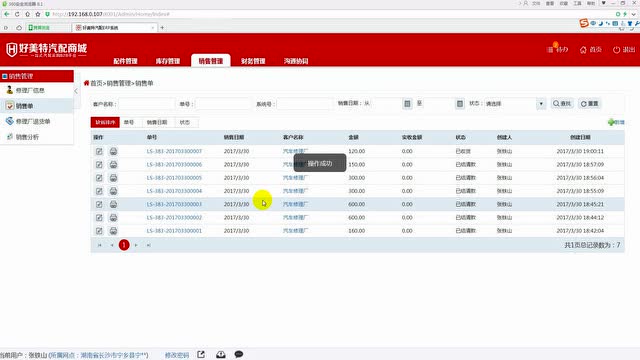Click the Sogou S input method icon
The width and height of the screenshot is (640, 360).
[x=584, y=23]
